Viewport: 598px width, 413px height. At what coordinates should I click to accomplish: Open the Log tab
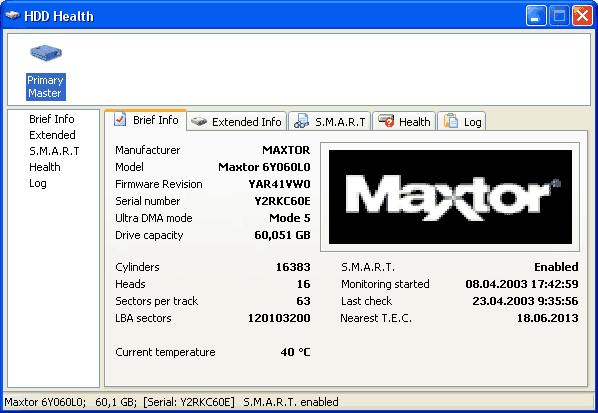(x=462, y=121)
